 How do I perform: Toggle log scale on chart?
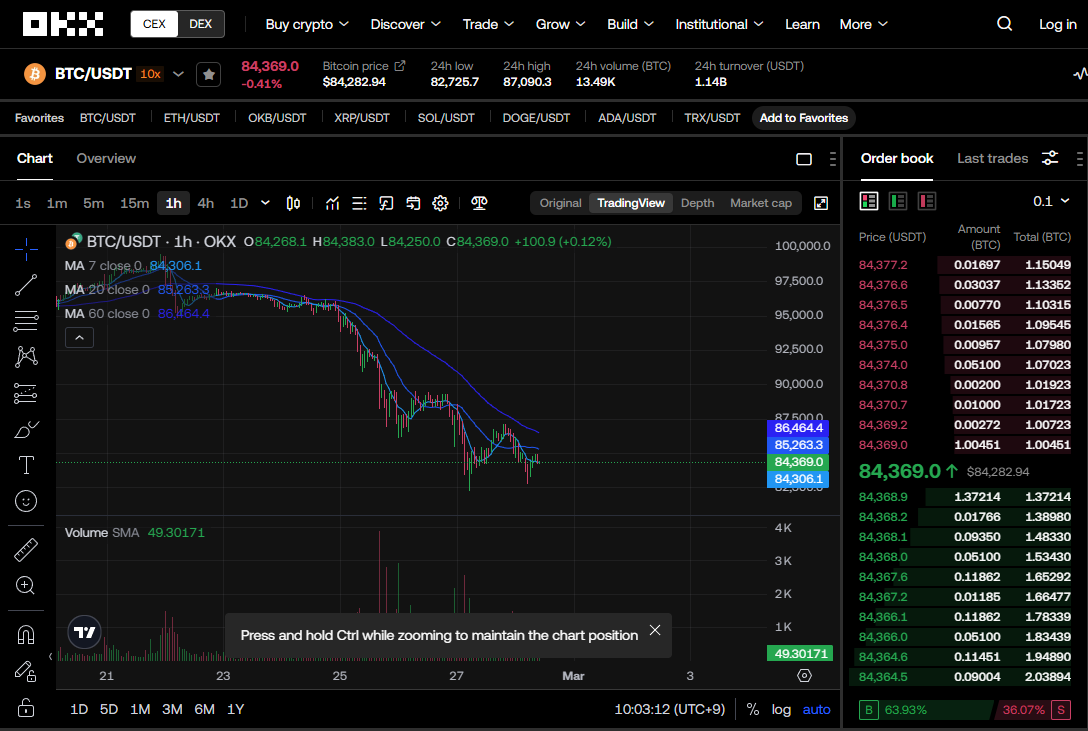point(781,709)
